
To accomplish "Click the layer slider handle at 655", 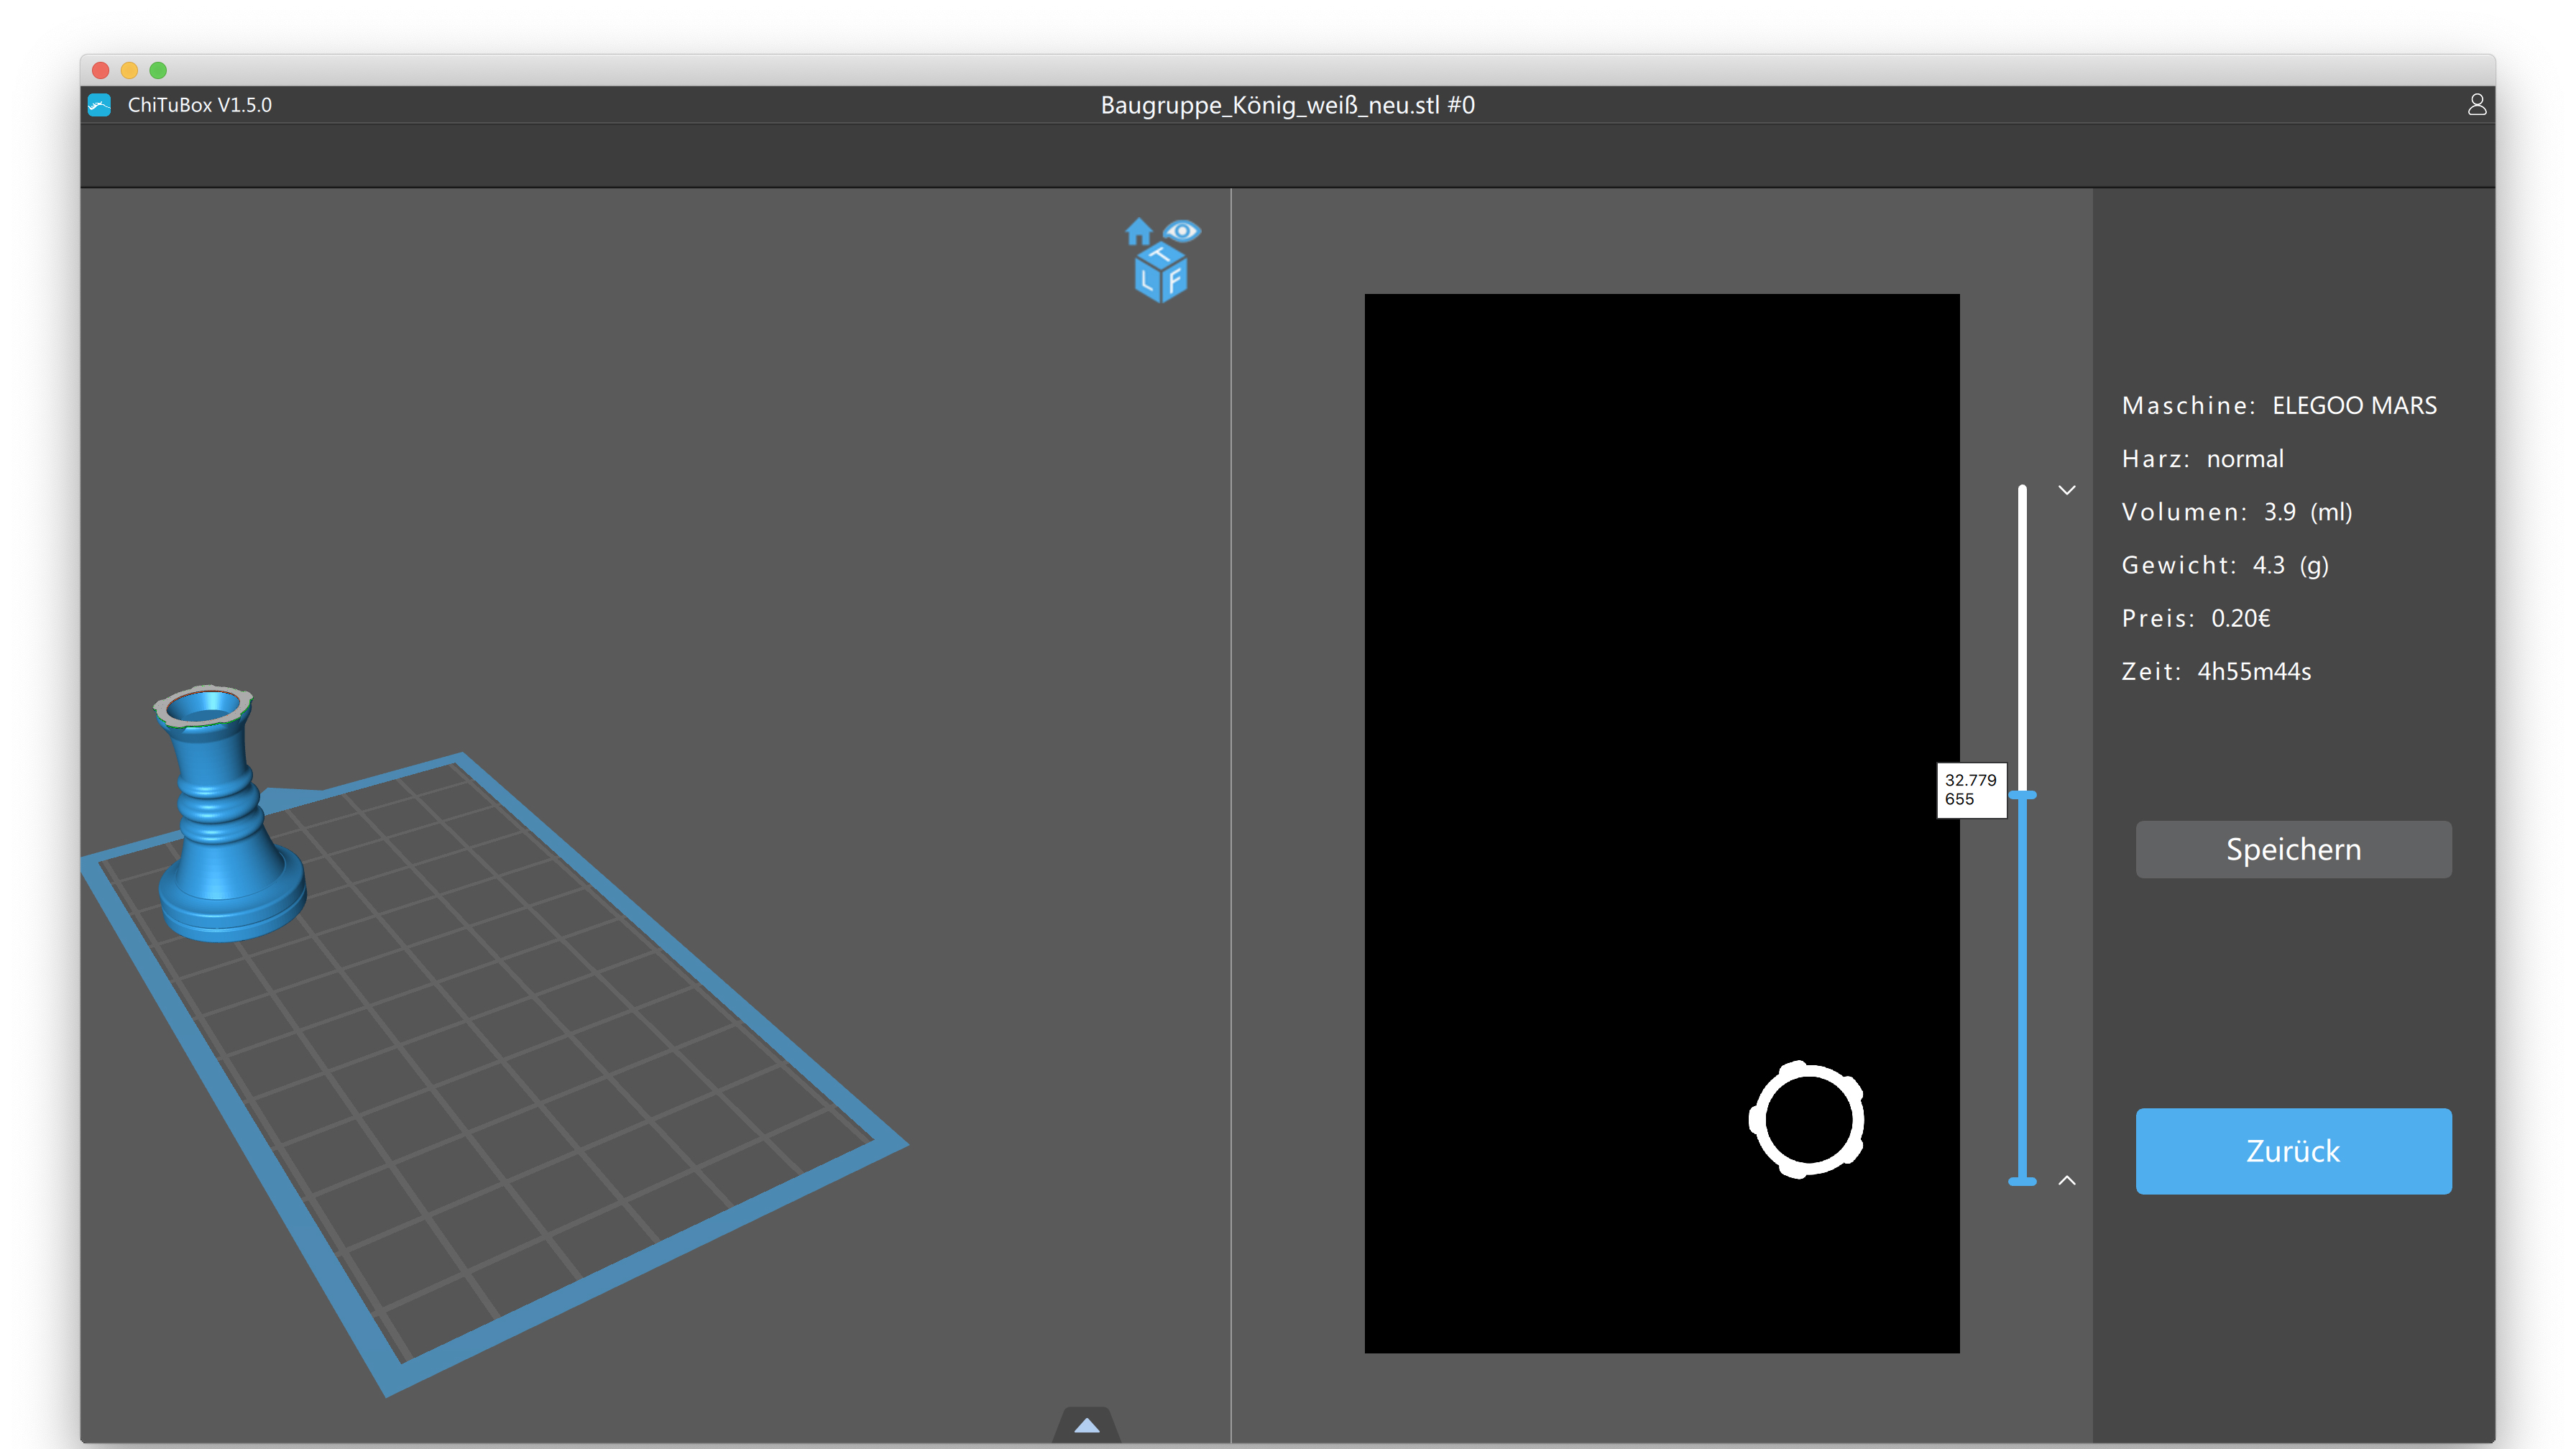I will 2022,795.
